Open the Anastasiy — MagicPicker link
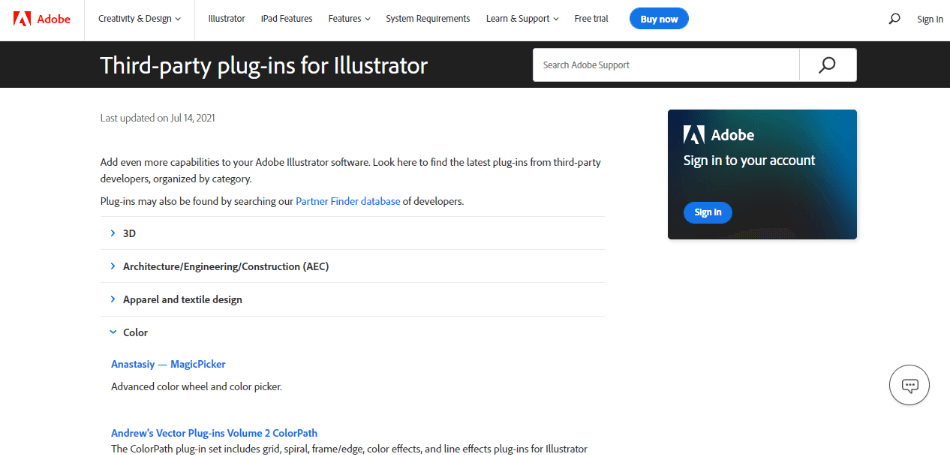 (168, 364)
